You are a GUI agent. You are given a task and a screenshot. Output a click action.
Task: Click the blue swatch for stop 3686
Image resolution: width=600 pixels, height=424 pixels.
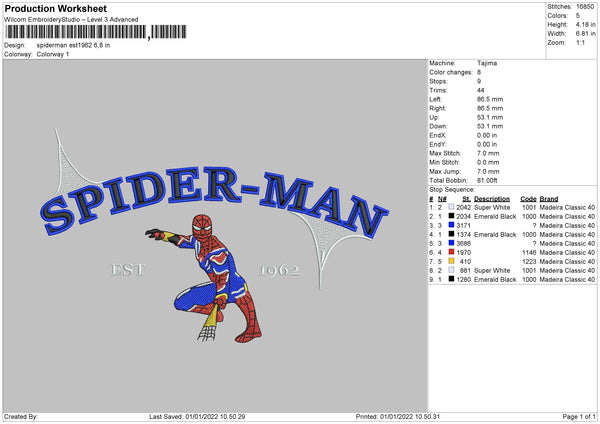pyautogui.click(x=451, y=243)
